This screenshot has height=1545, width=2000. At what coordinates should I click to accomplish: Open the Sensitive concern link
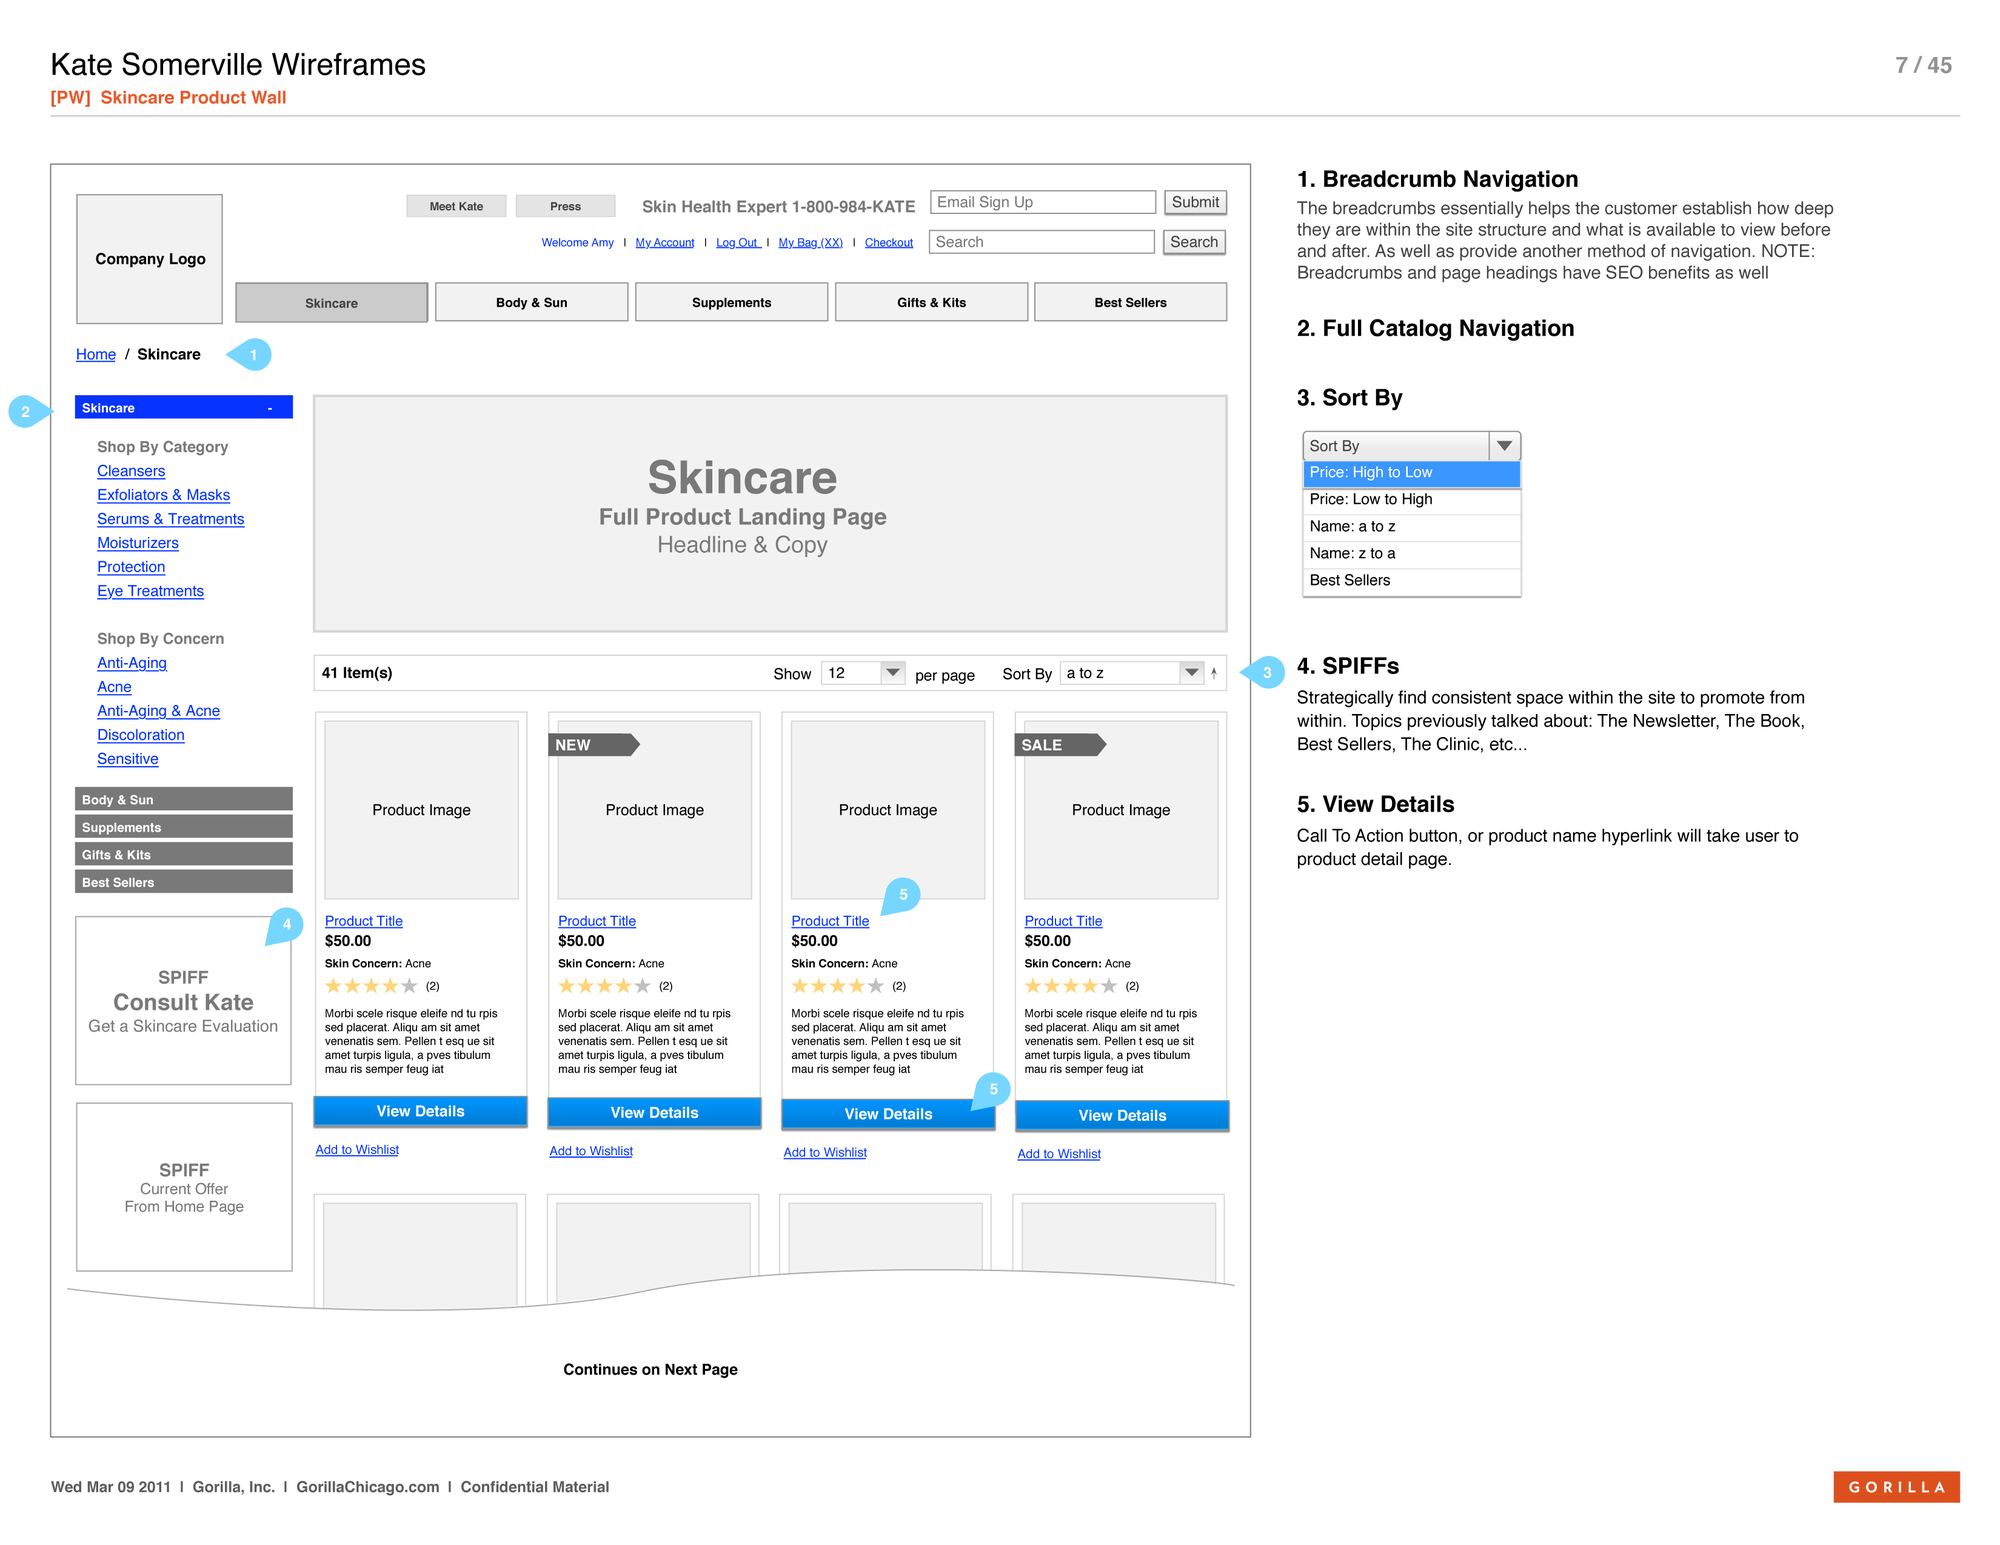(128, 759)
